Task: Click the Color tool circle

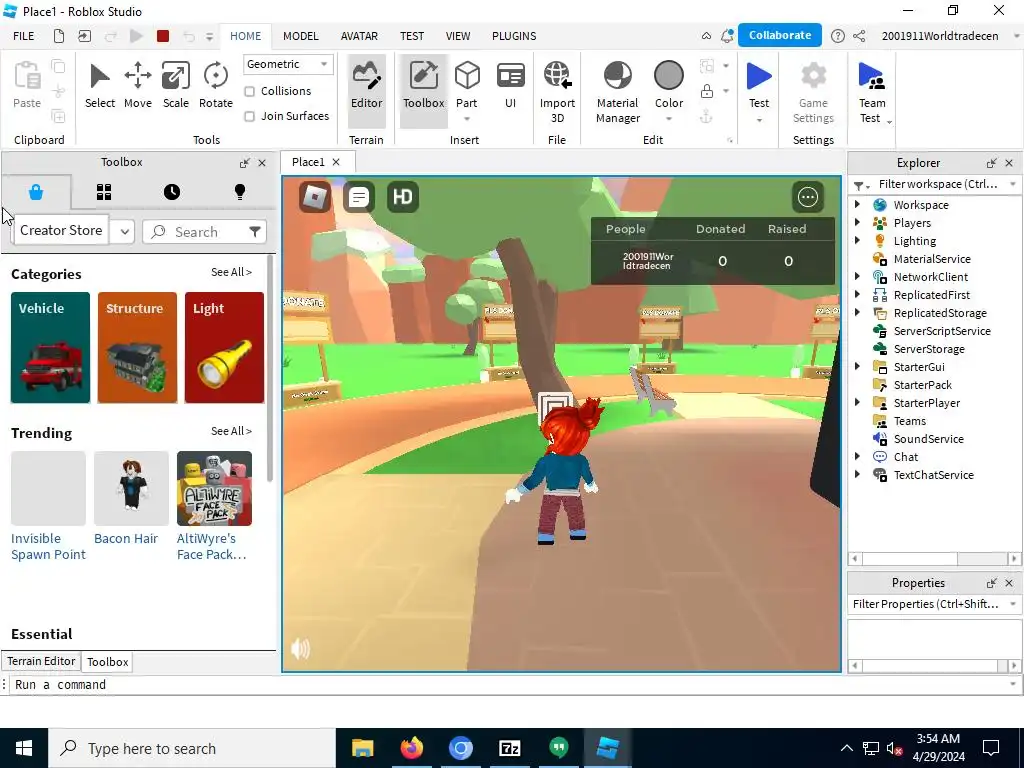Action: click(x=669, y=76)
